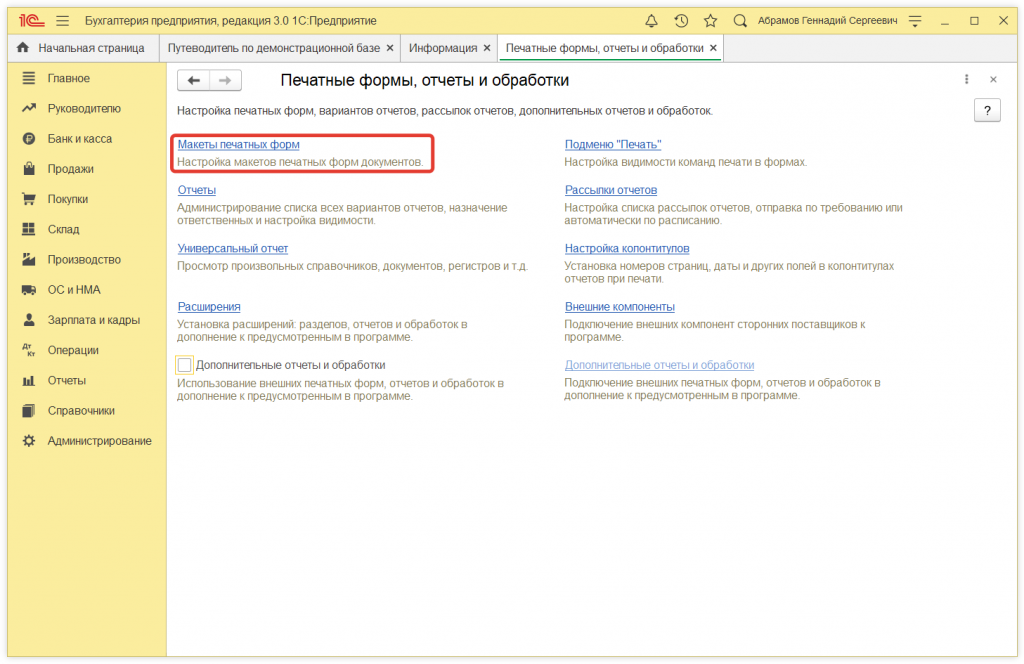Click the 1C logo icon
This screenshot has width=1024, height=664.
click(29, 21)
